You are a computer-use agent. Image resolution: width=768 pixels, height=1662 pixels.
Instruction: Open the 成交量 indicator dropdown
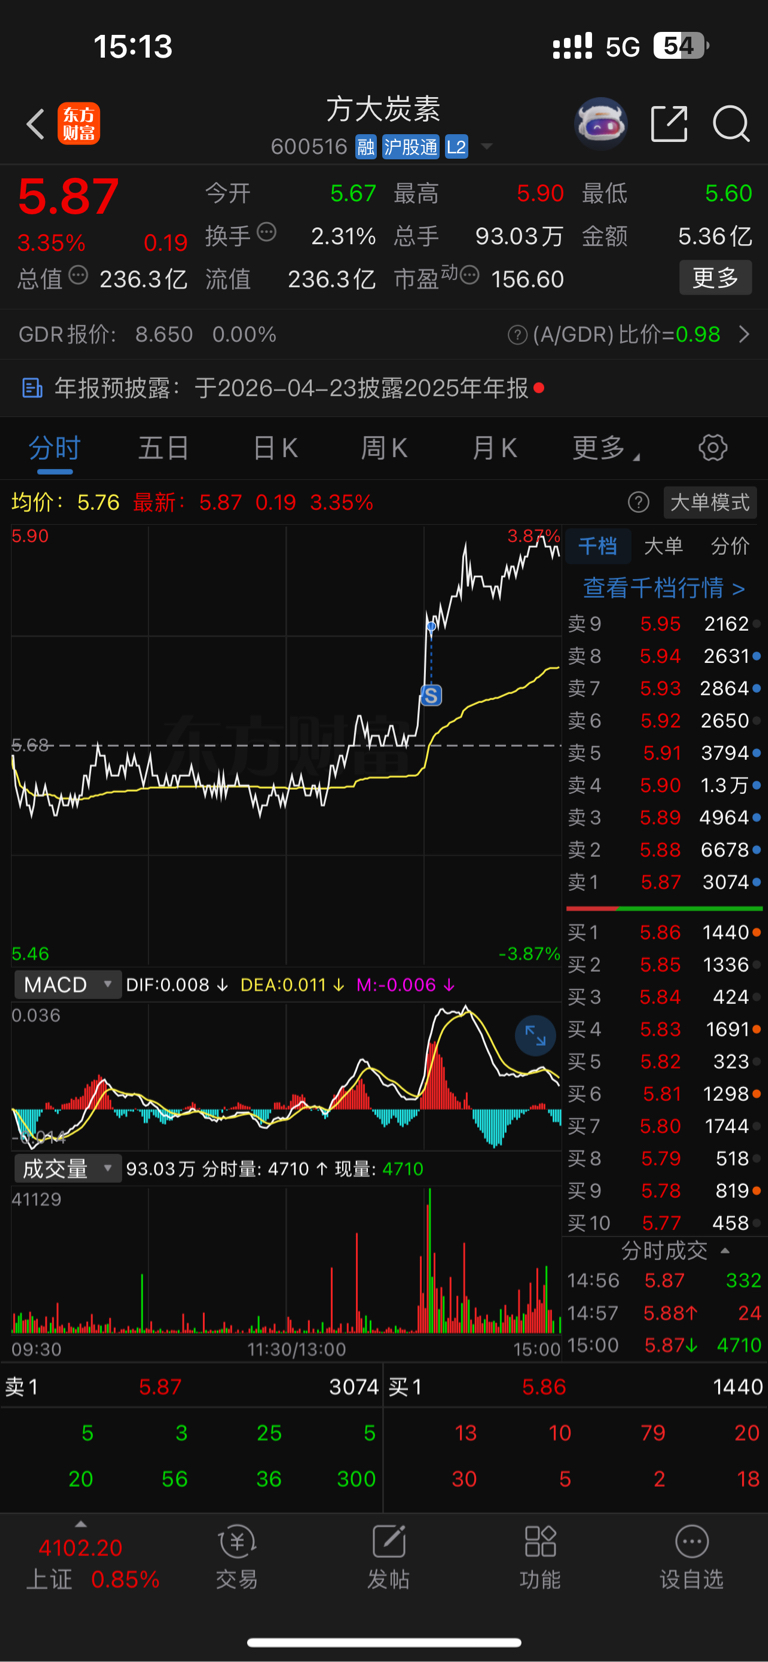pos(66,1169)
